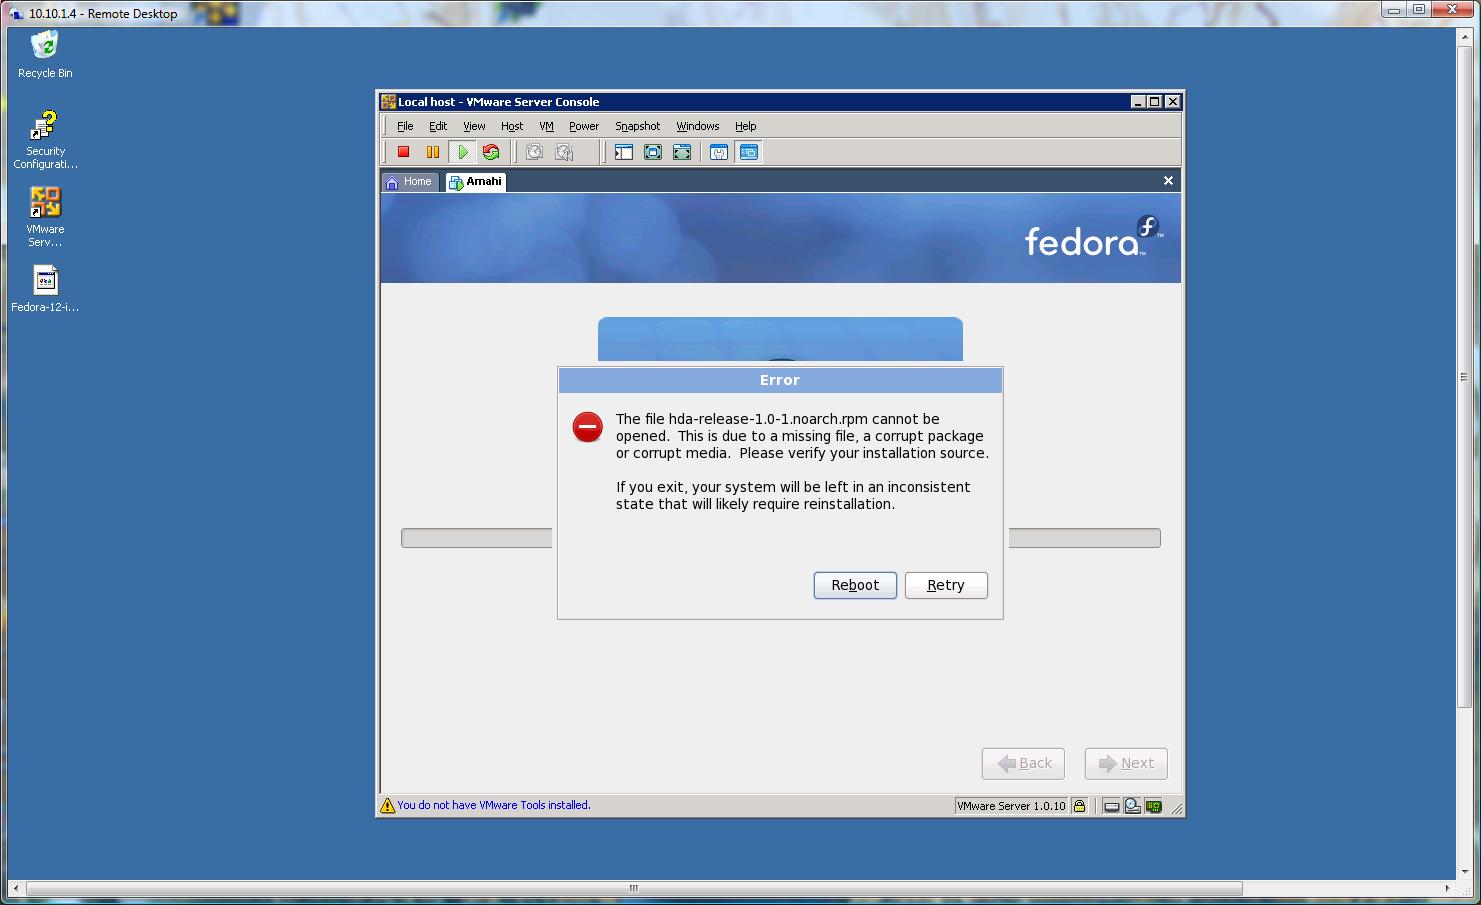The height and width of the screenshot is (905, 1481).
Task: Click the horizontal scrollbar of Remote Desktop
Action: click(x=634, y=888)
